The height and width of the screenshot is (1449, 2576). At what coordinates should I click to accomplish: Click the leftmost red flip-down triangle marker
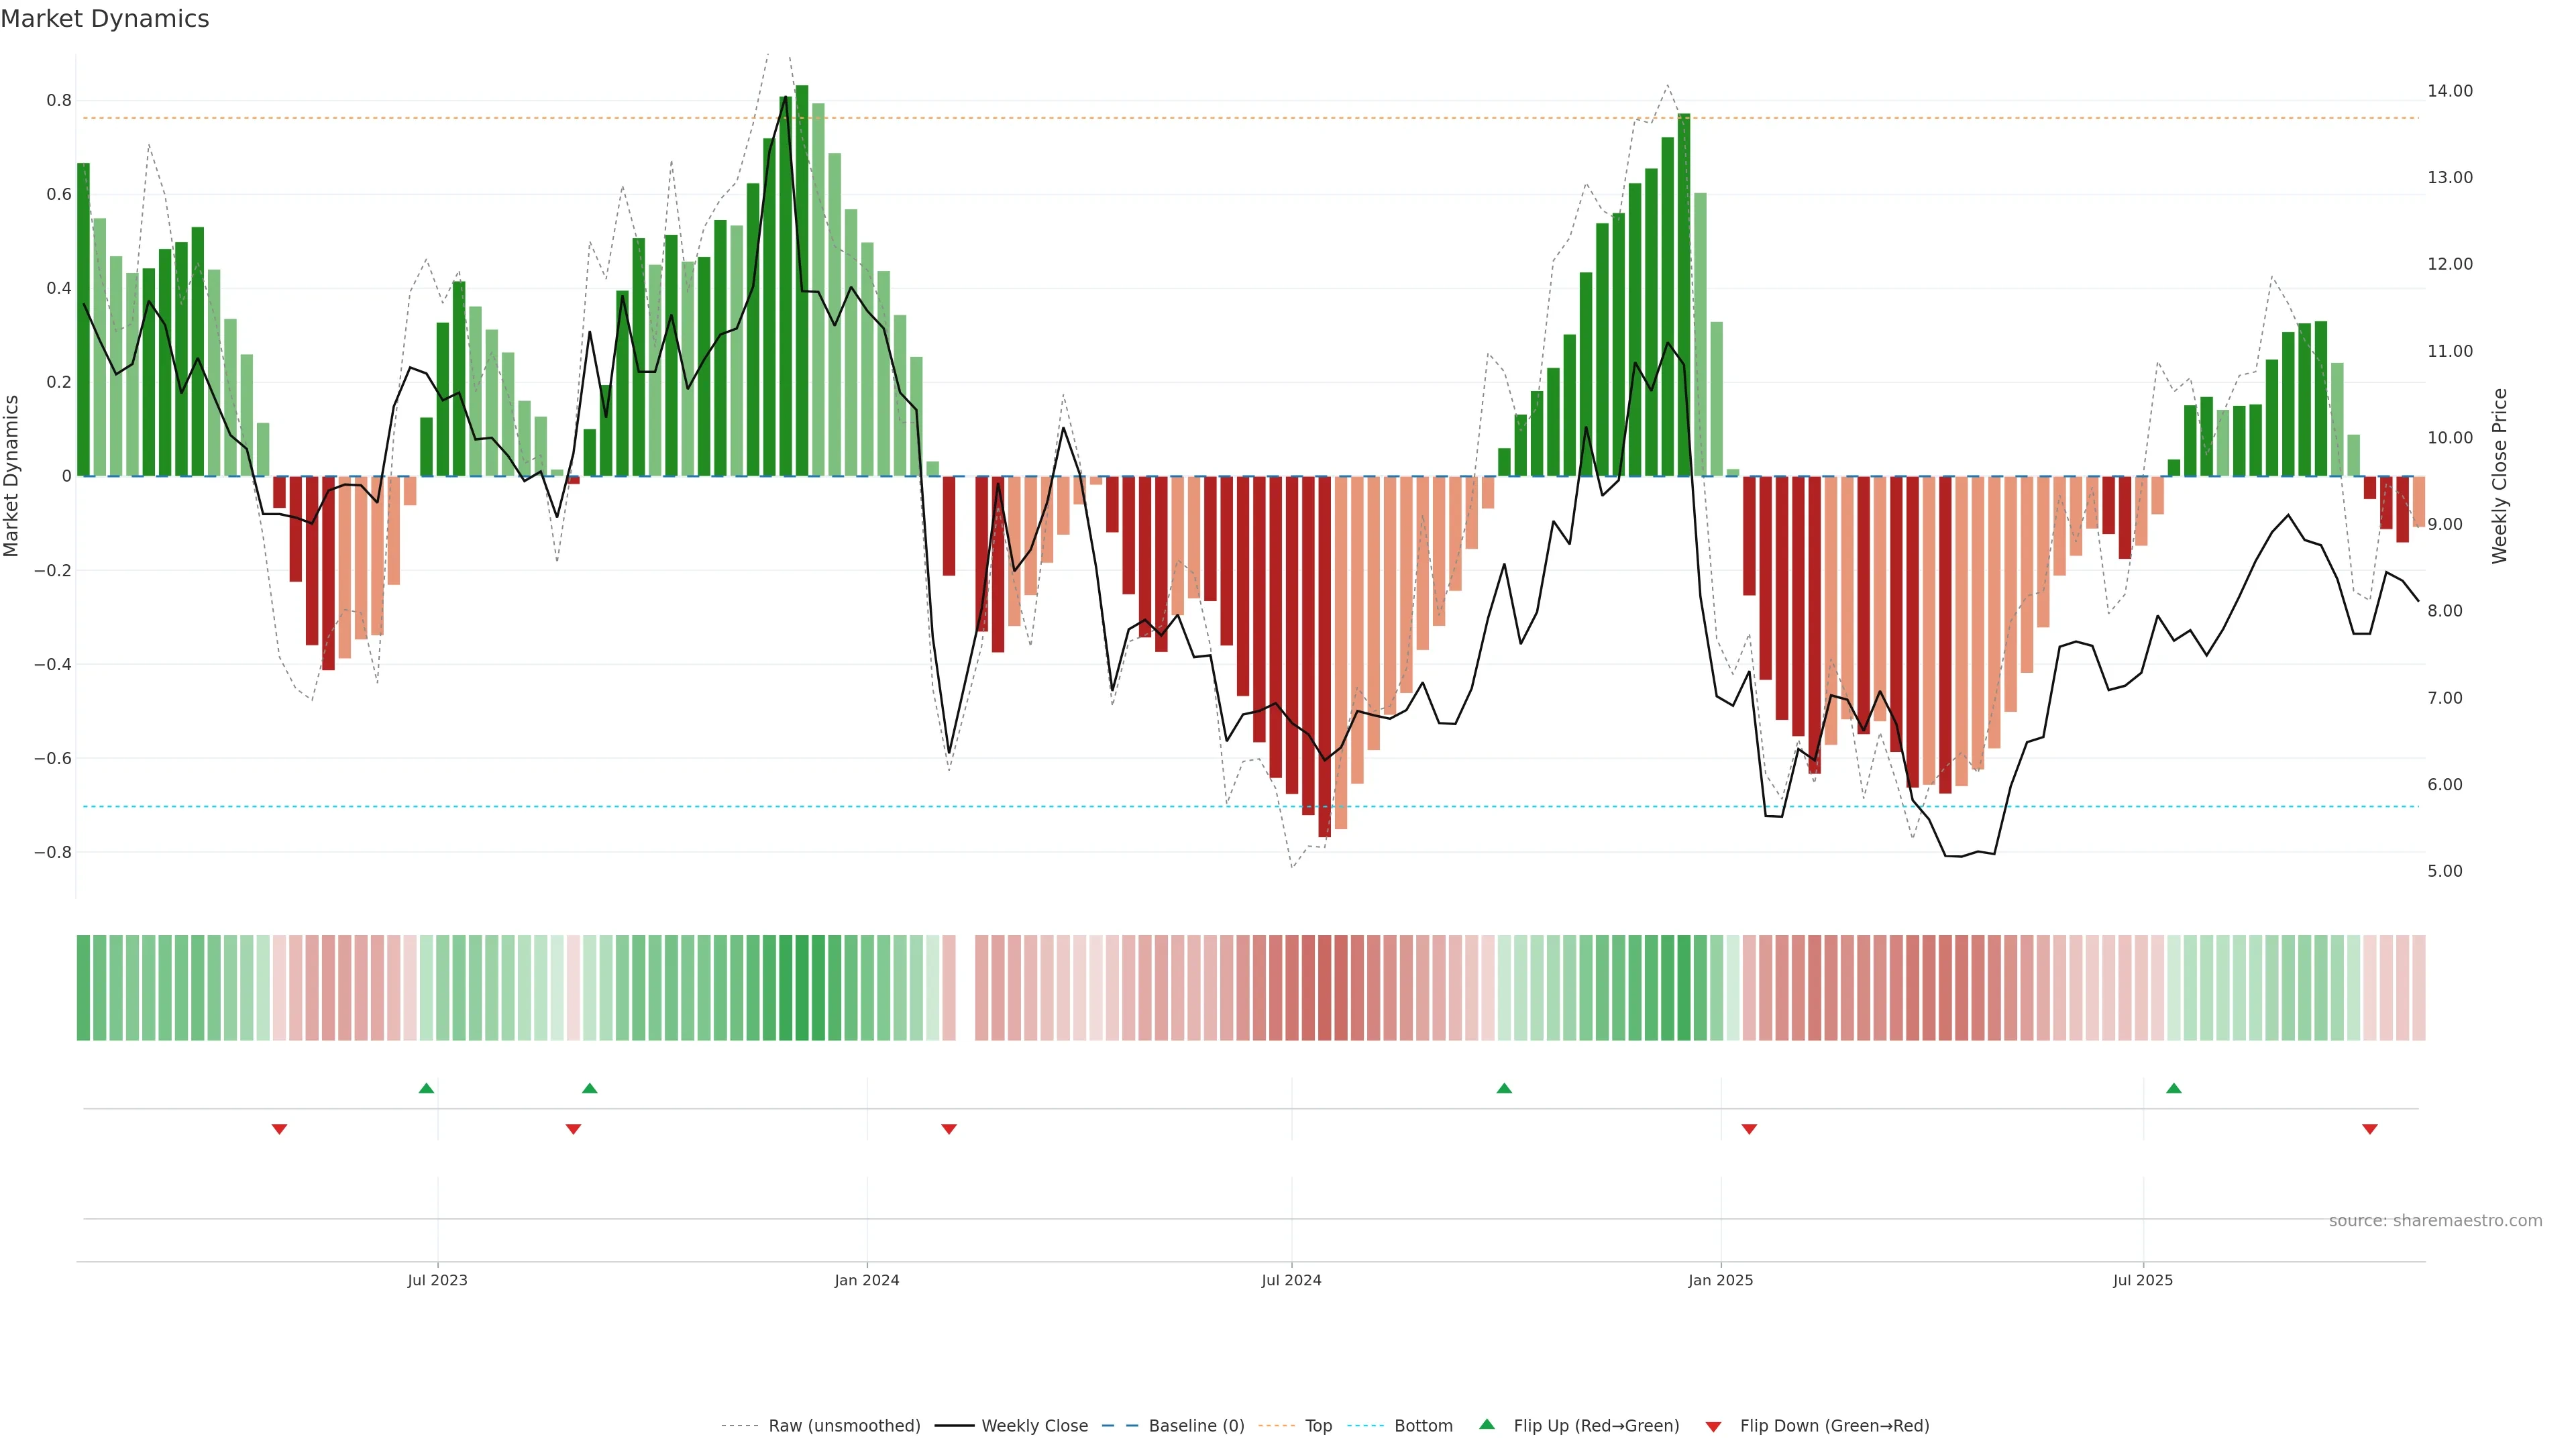[279, 1129]
